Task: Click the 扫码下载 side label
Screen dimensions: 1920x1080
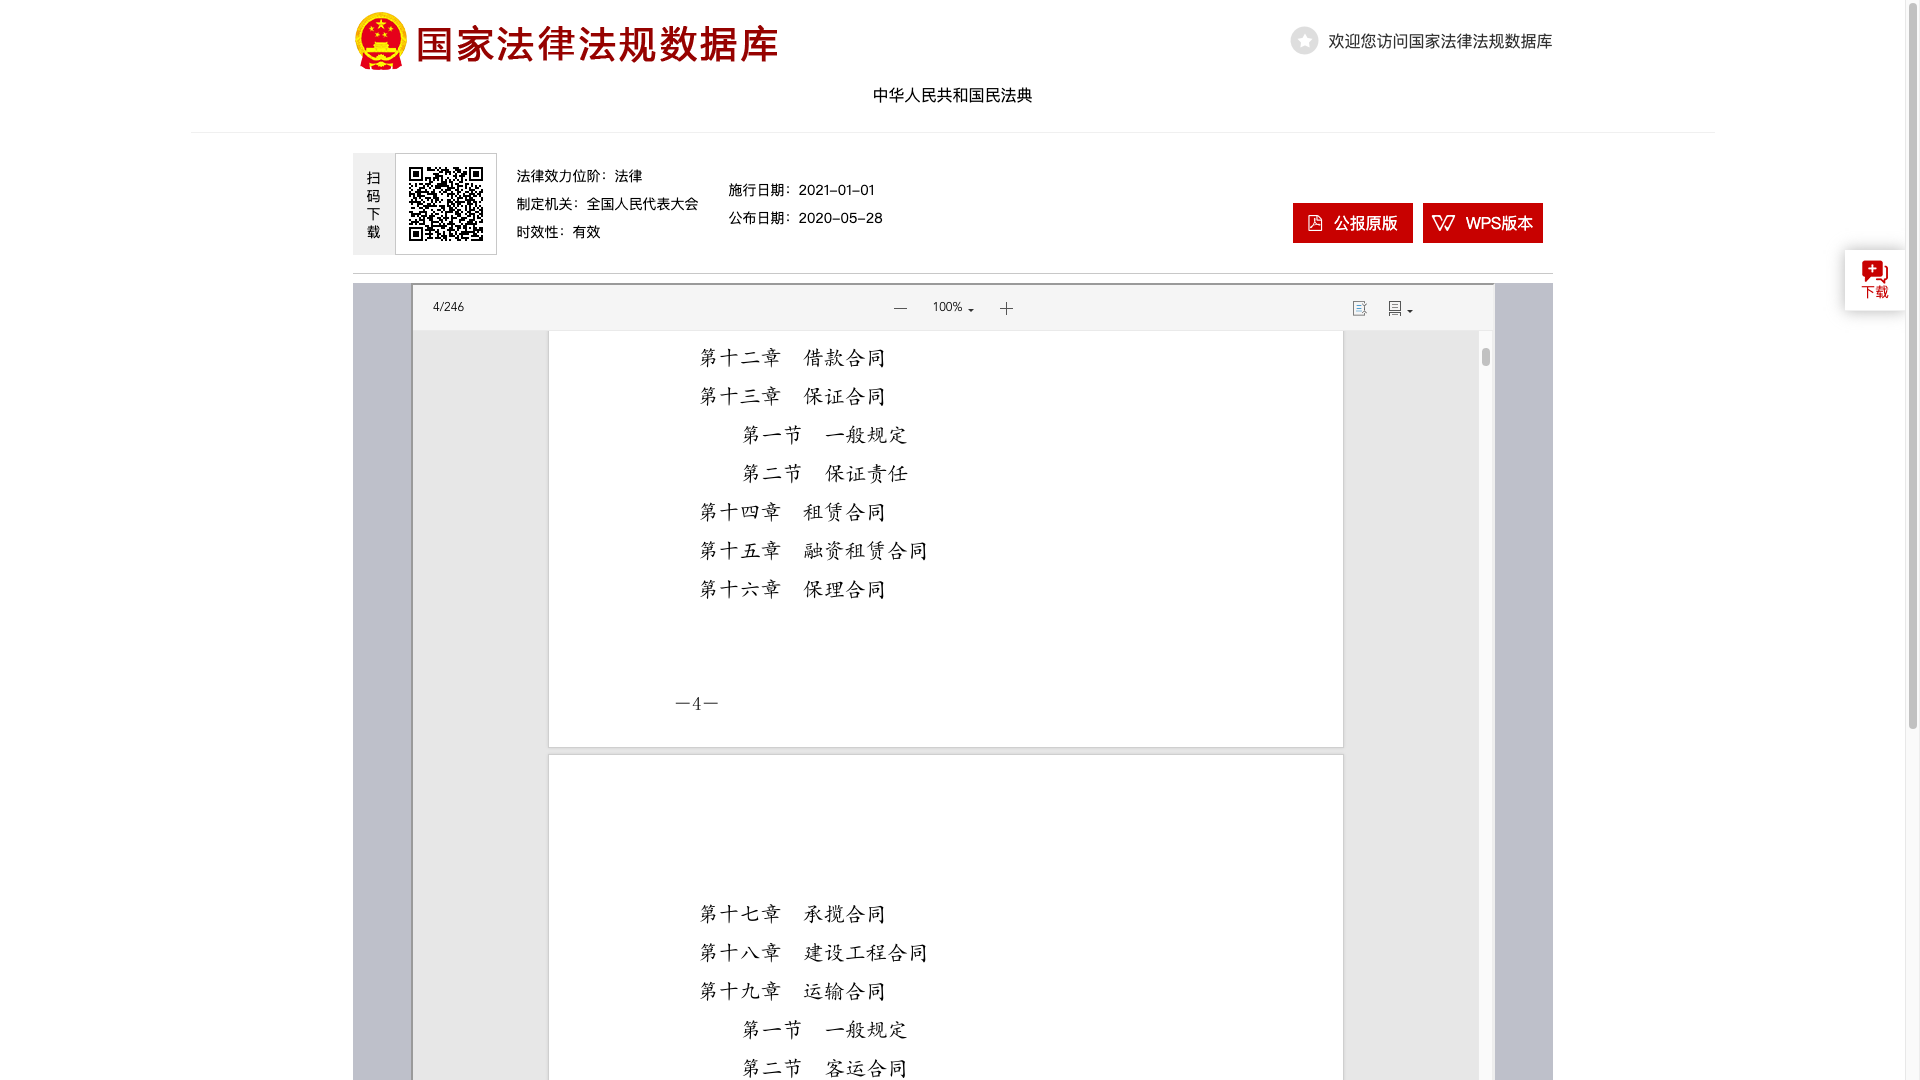Action: pyautogui.click(x=373, y=204)
